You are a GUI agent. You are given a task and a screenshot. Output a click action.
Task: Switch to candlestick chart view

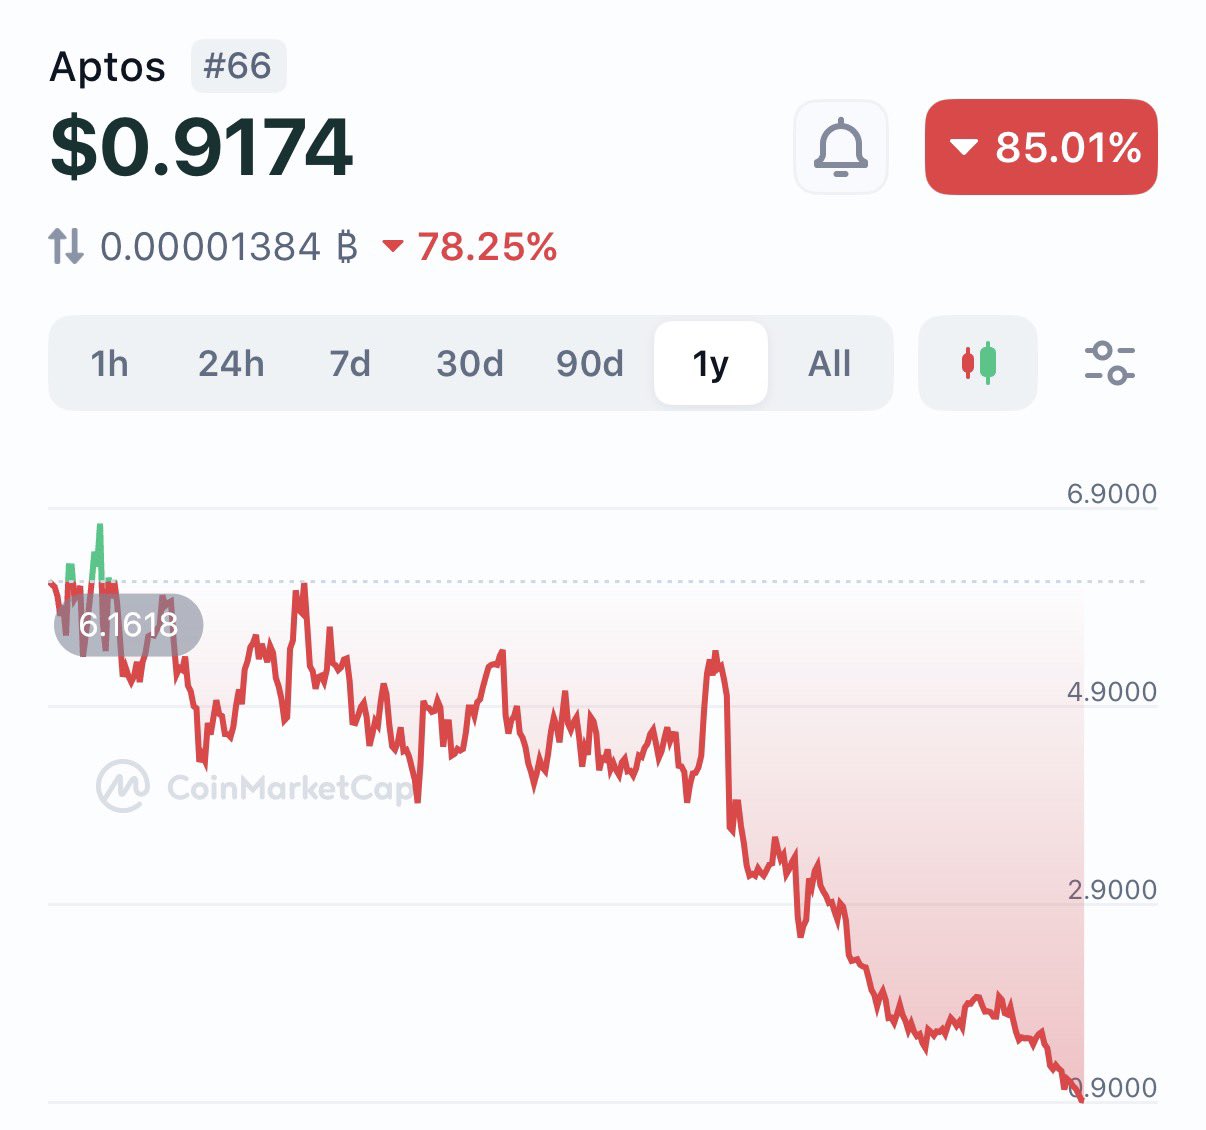pos(978,363)
